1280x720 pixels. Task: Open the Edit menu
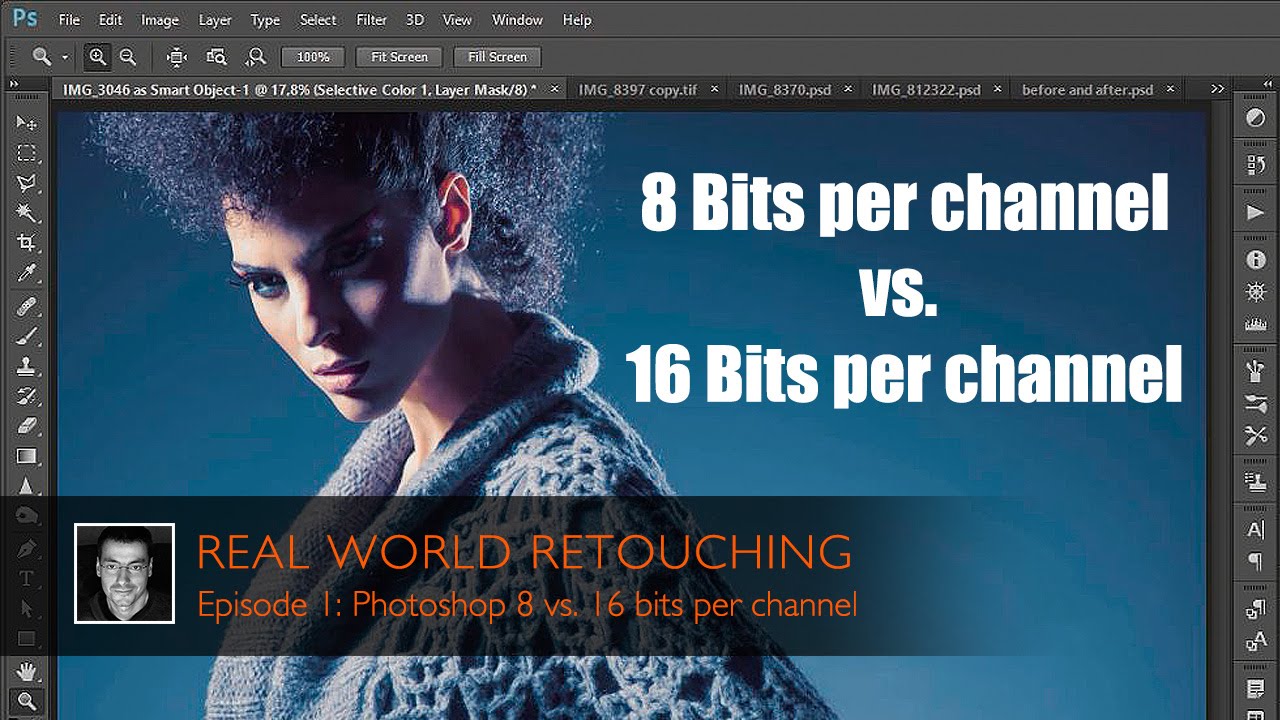(x=110, y=19)
